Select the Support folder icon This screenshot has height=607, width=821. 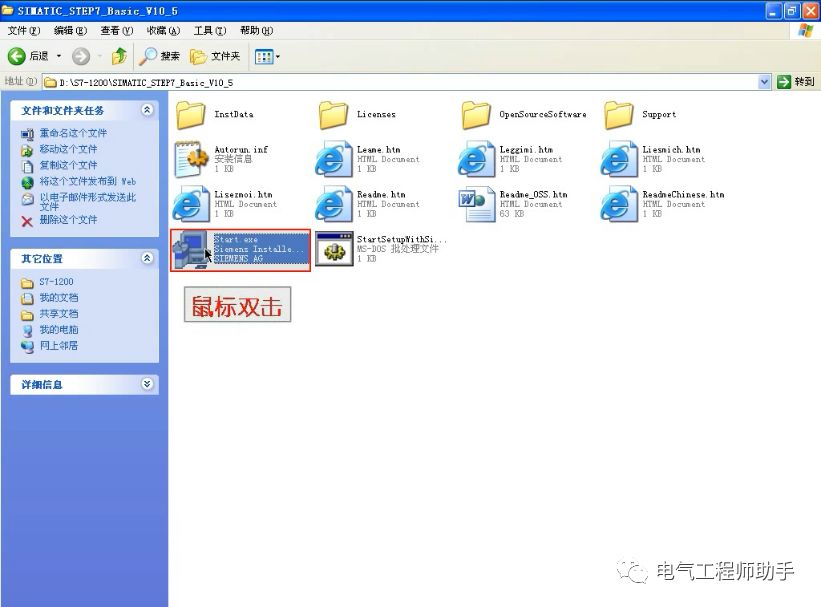[x=618, y=115]
